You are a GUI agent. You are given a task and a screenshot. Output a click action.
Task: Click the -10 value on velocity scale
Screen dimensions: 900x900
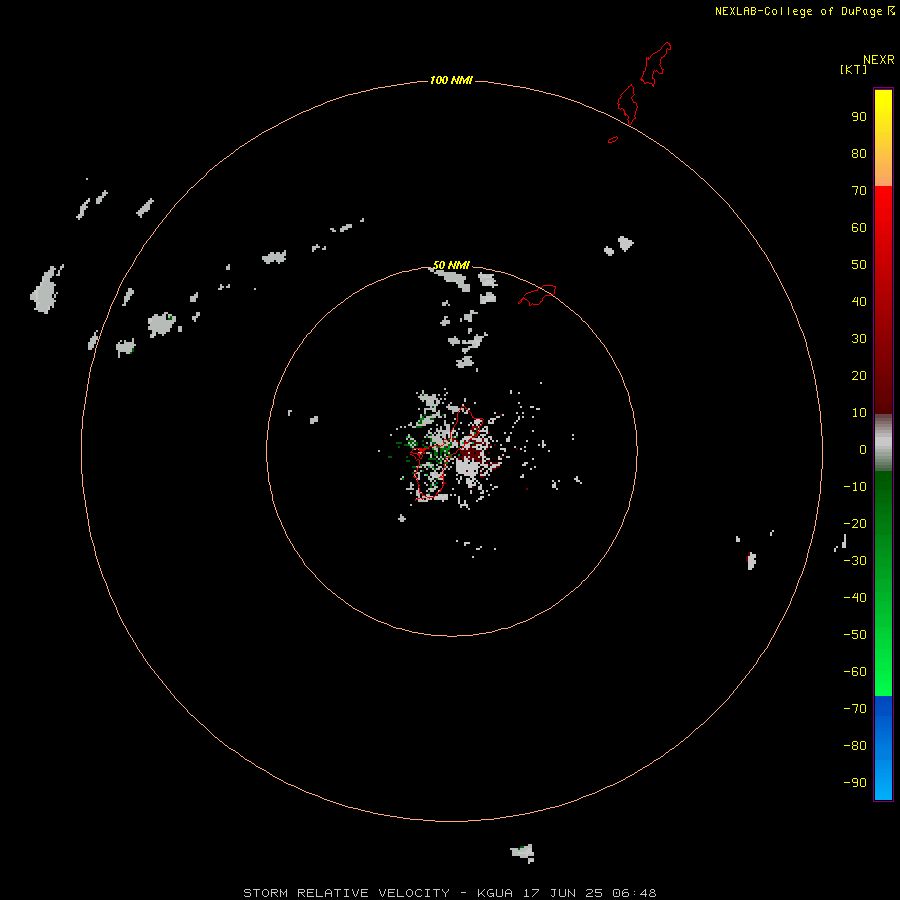click(855, 487)
